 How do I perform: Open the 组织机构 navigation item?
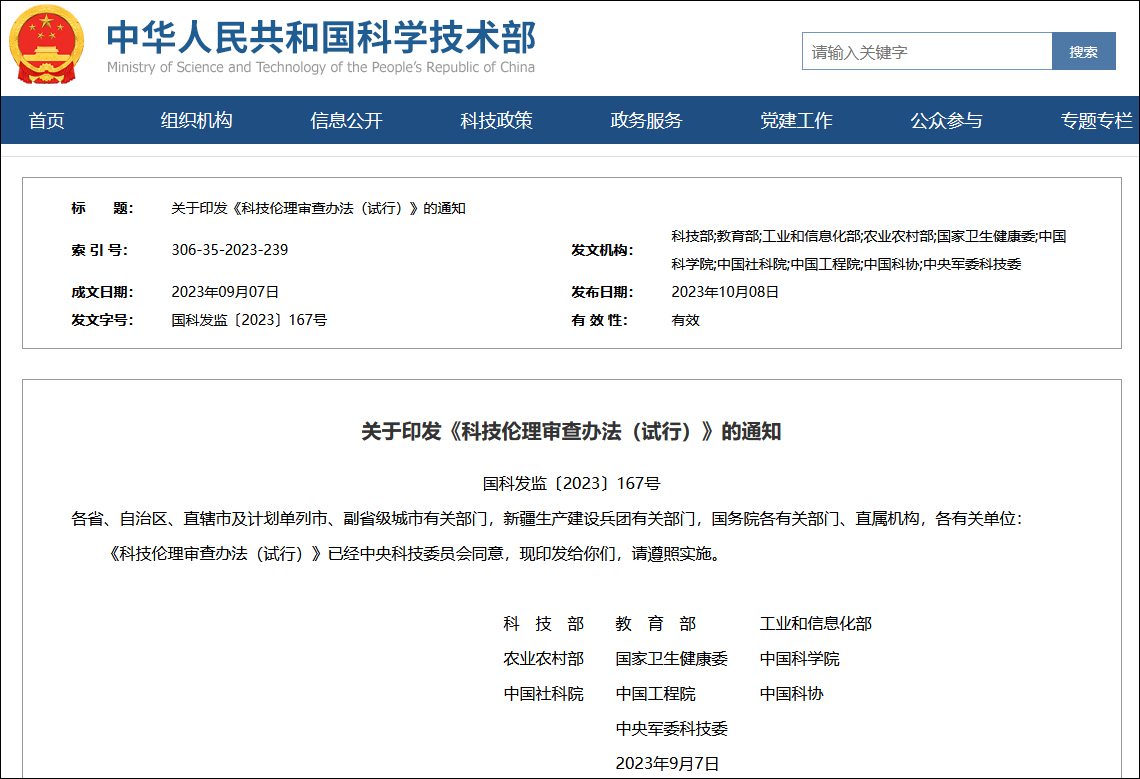(196, 121)
